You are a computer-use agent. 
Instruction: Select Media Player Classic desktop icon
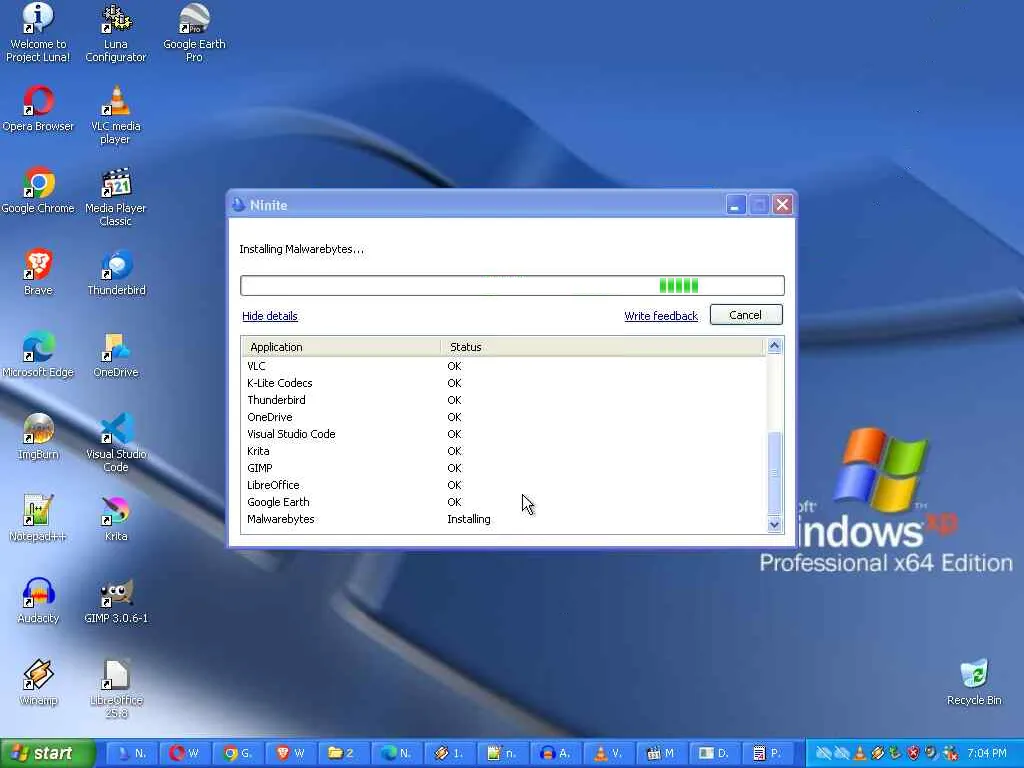click(x=116, y=197)
